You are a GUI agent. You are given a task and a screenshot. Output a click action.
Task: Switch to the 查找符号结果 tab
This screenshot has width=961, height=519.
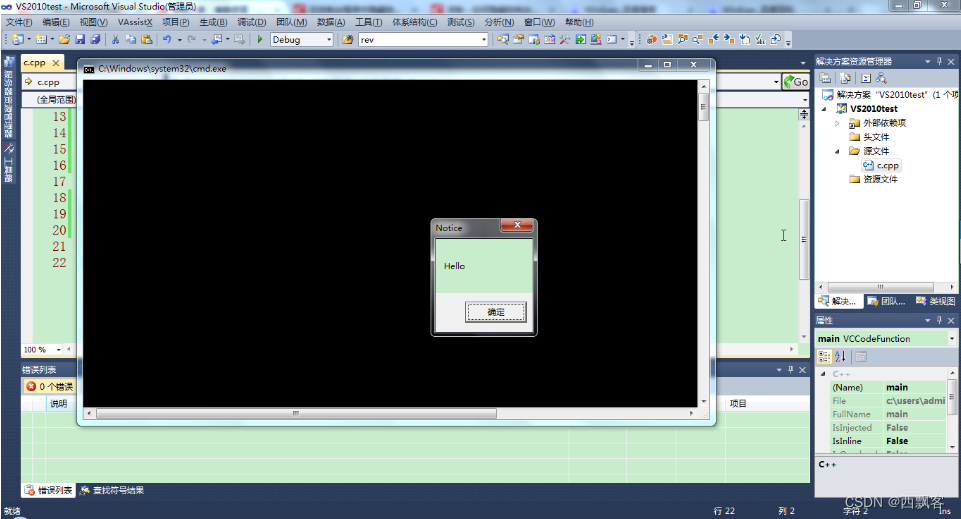[112, 490]
